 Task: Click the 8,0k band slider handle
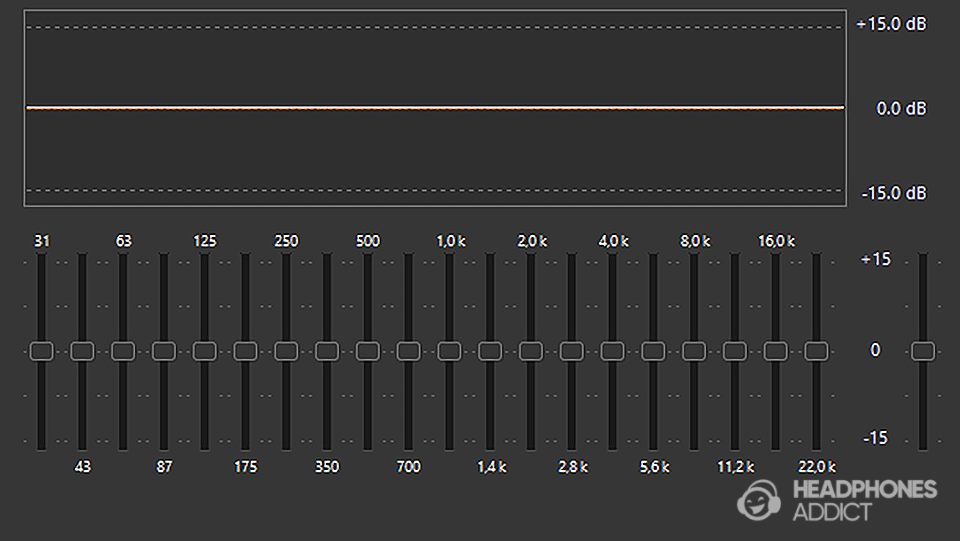pos(694,351)
